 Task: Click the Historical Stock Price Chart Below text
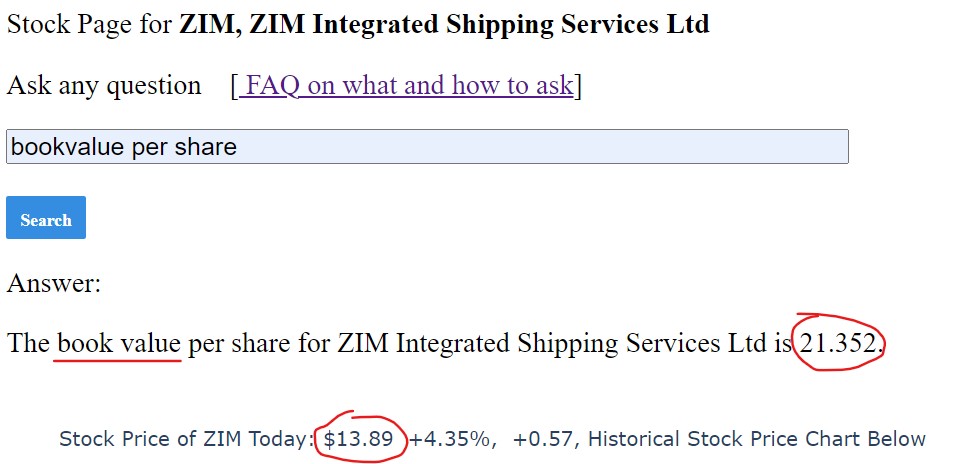pyautogui.click(x=757, y=439)
